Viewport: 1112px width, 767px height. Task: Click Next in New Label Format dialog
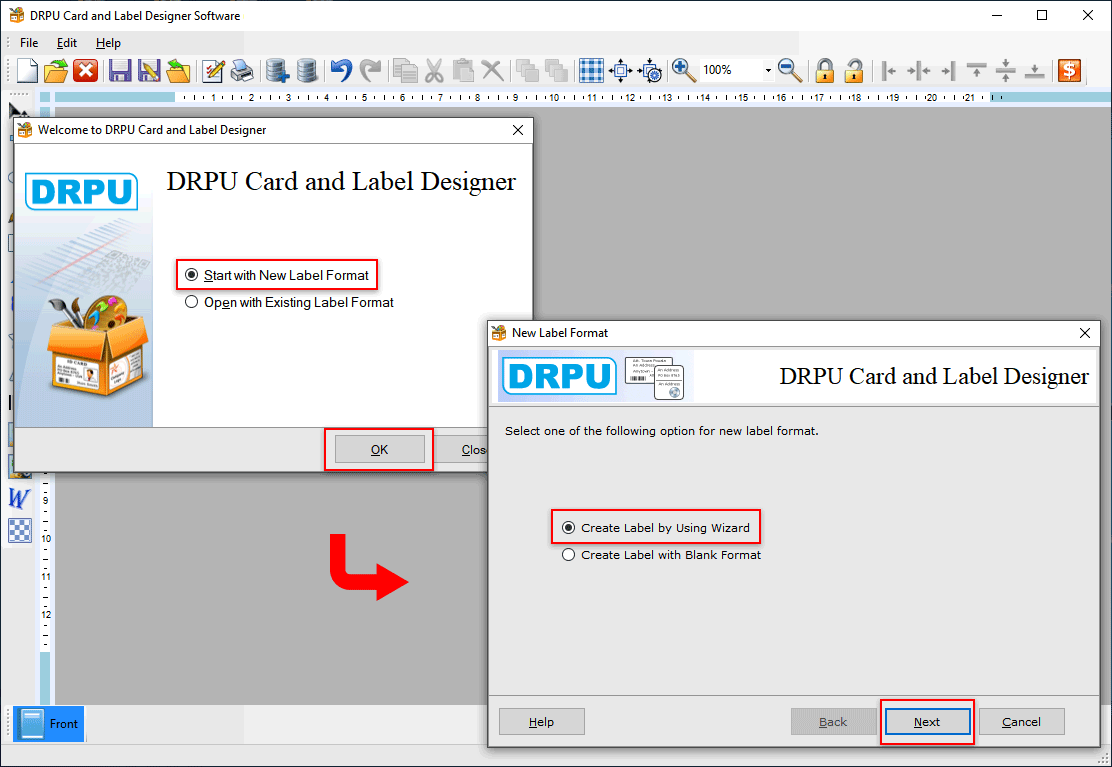point(927,722)
